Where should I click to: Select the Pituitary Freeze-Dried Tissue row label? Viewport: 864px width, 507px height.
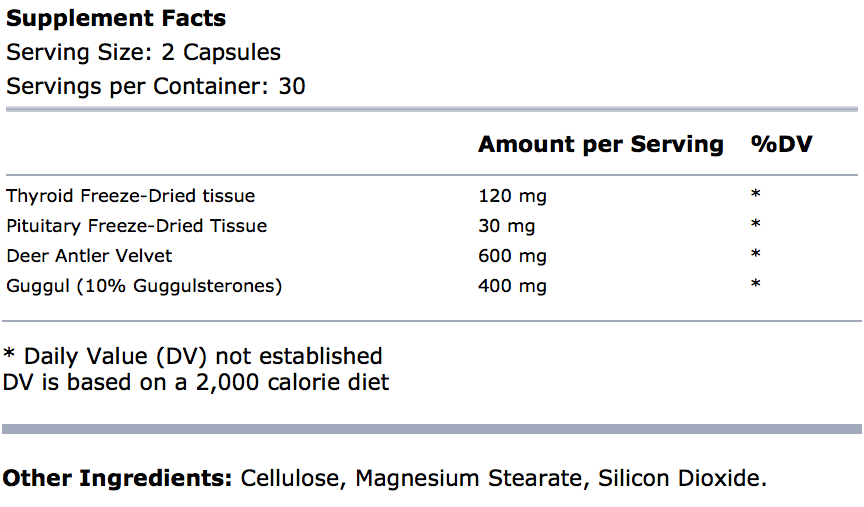pyautogui.click(x=136, y=225)
